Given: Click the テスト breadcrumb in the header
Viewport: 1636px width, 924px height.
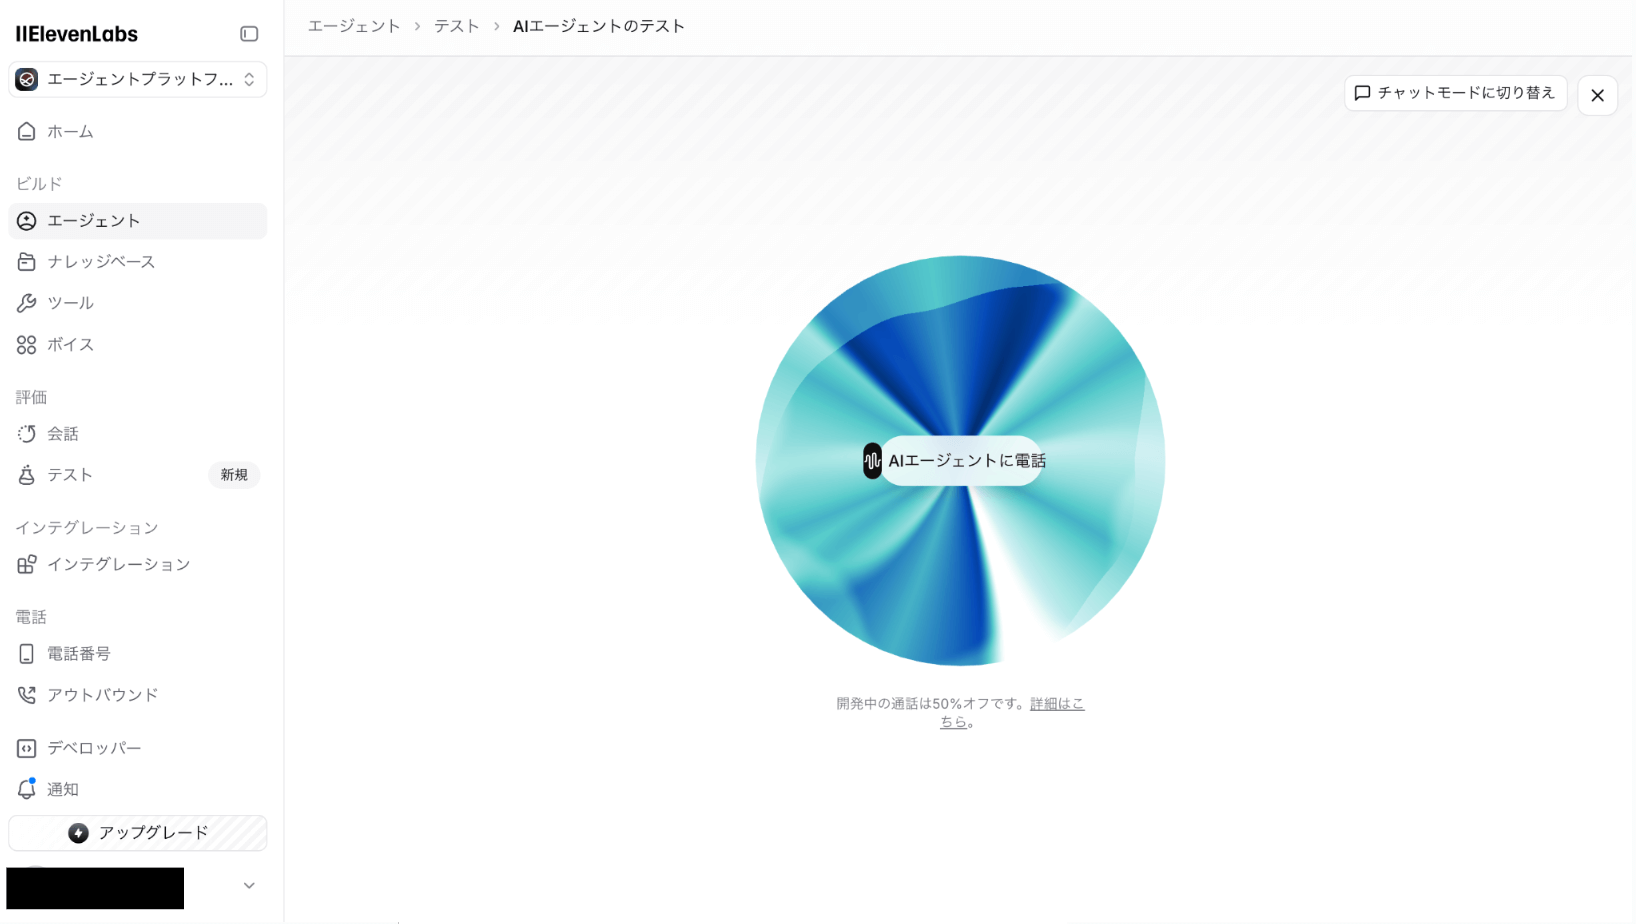Looking at the screenshot, I should tap(457, 27).
